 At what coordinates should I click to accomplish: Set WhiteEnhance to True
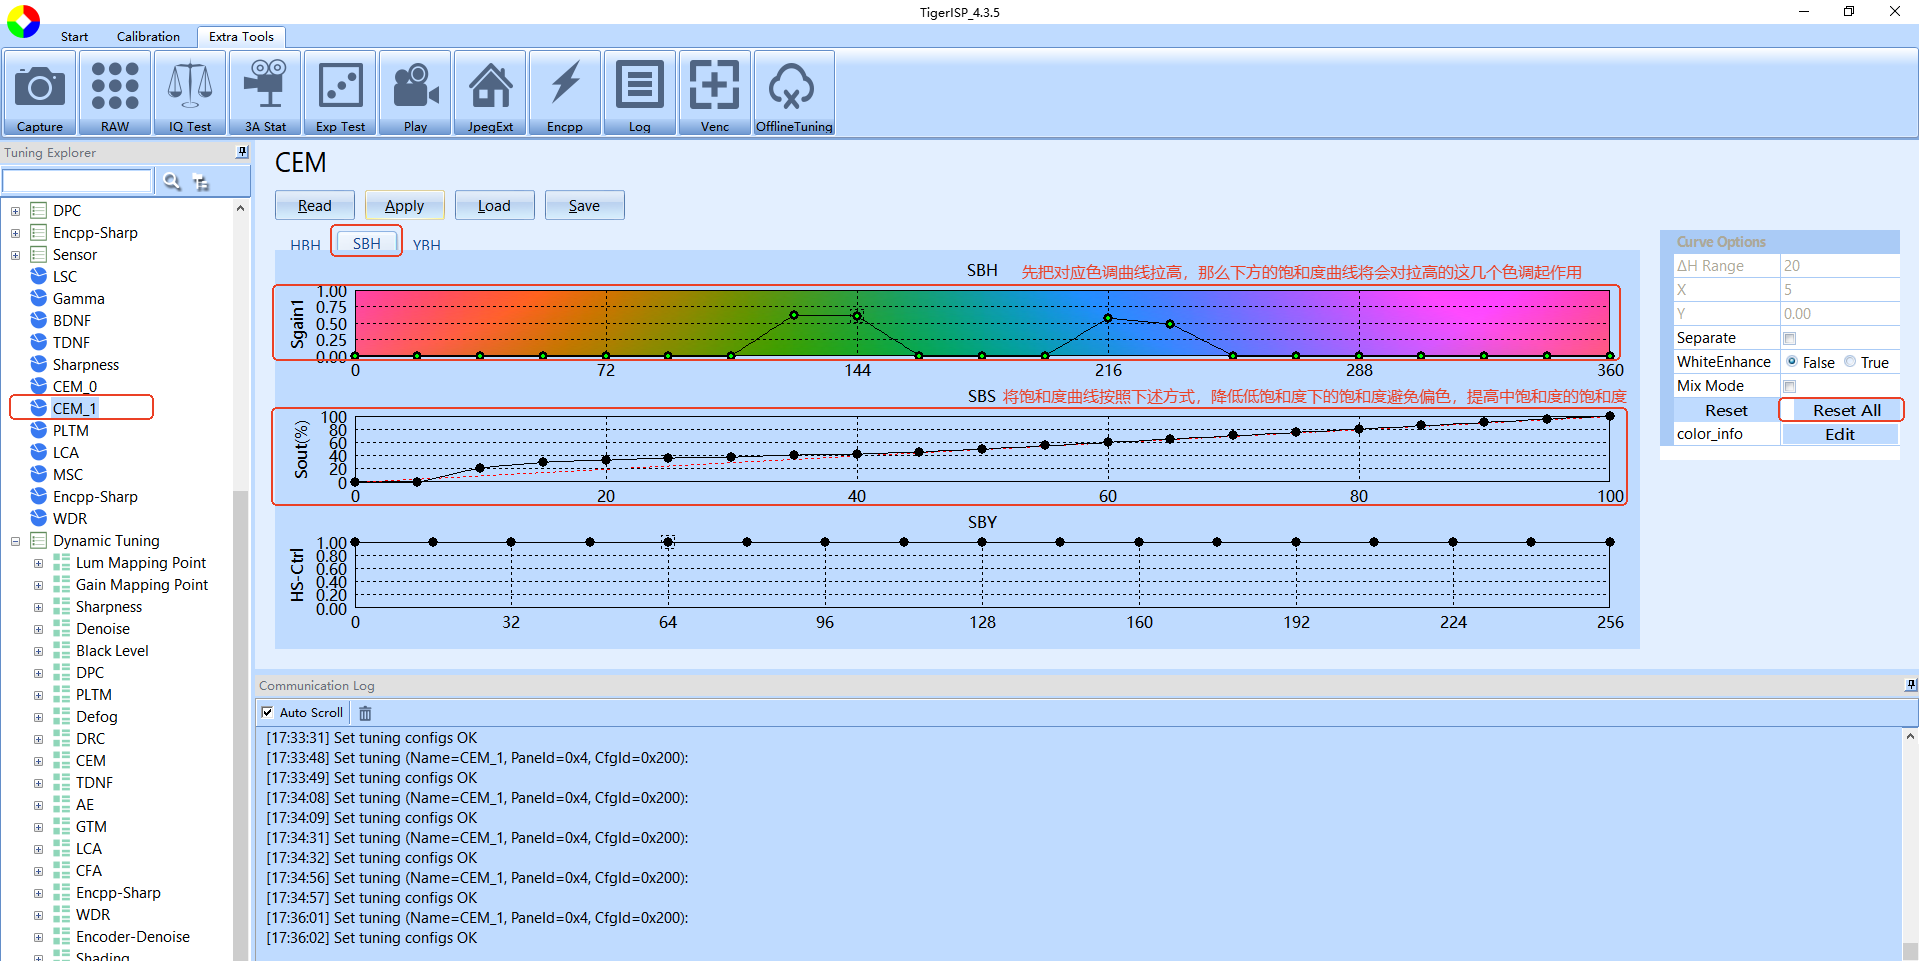coord(1850,362)
